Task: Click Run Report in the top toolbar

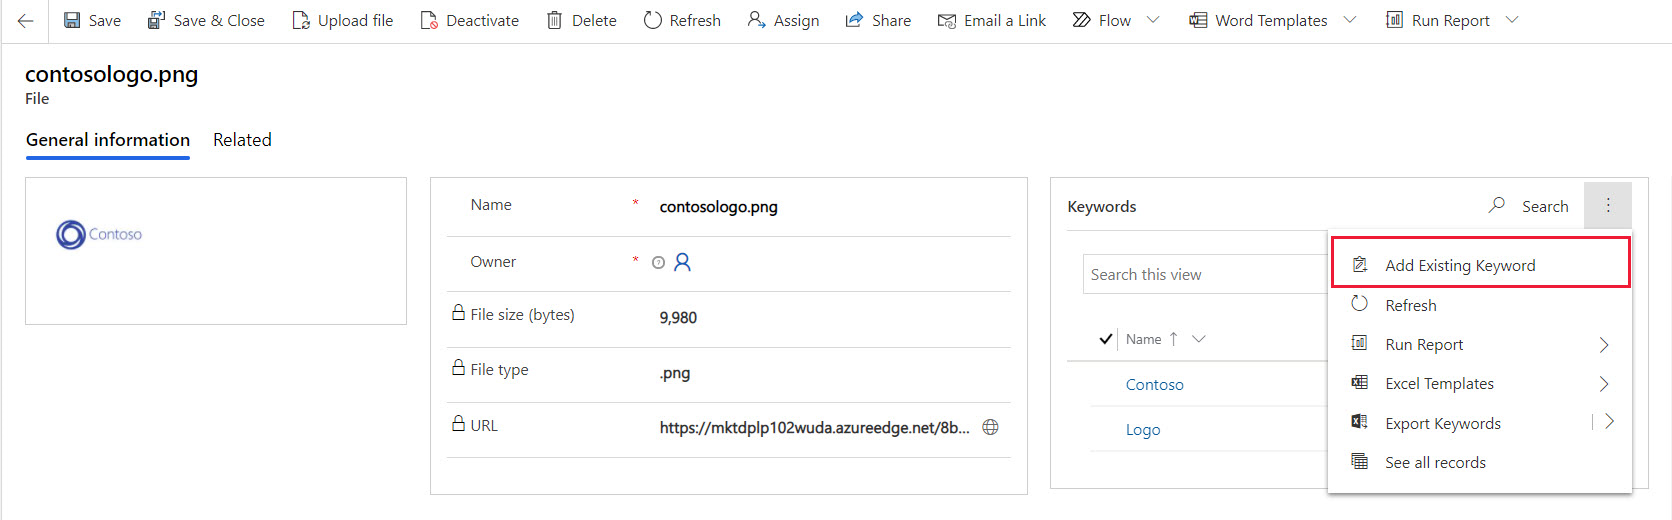Action: [x=1437, y=20]
